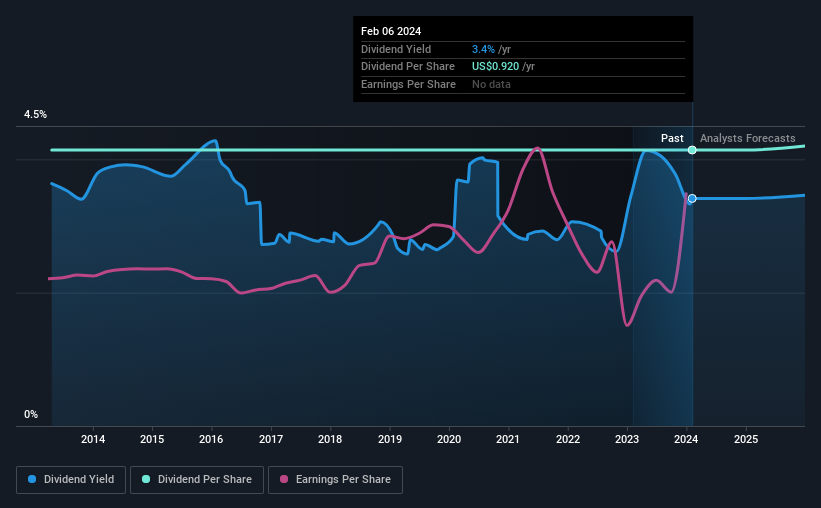This screenshot has width=821, height=508.
Task: Click the 3.4% dividend yield value in tooltip
Action: coord(483,49)
